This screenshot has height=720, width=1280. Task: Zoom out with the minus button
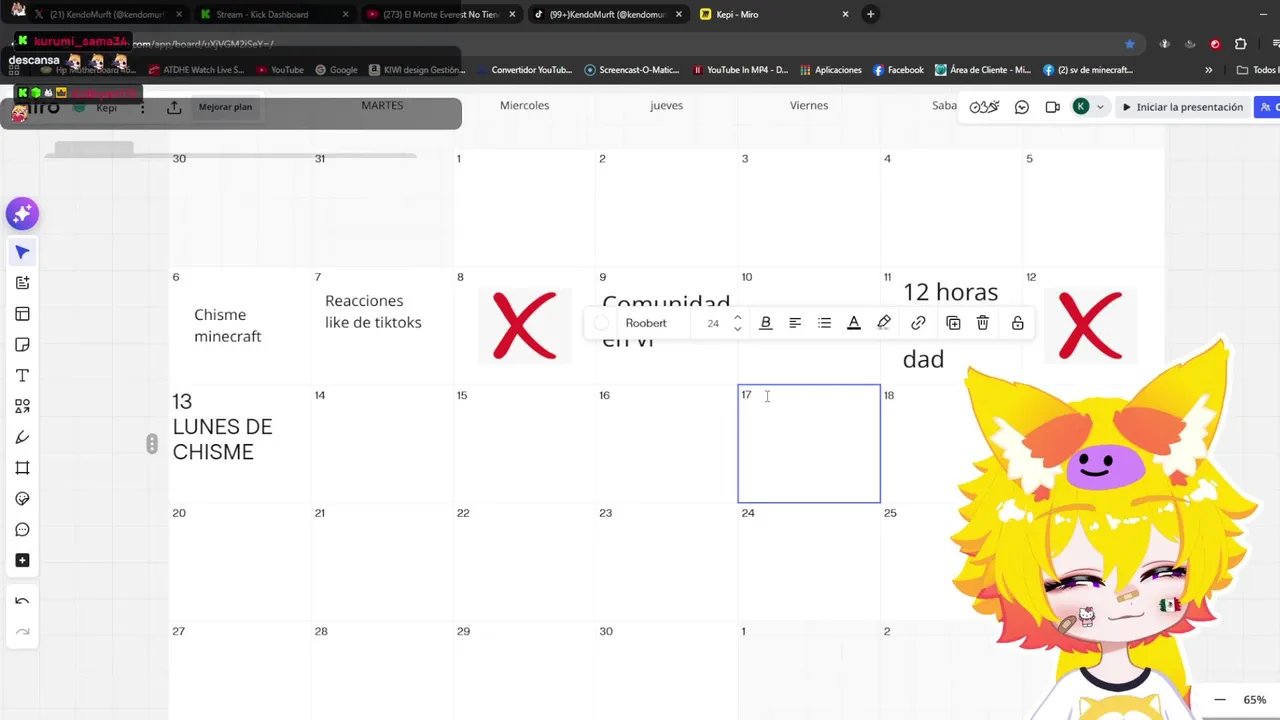click(x=1219, y=700)
